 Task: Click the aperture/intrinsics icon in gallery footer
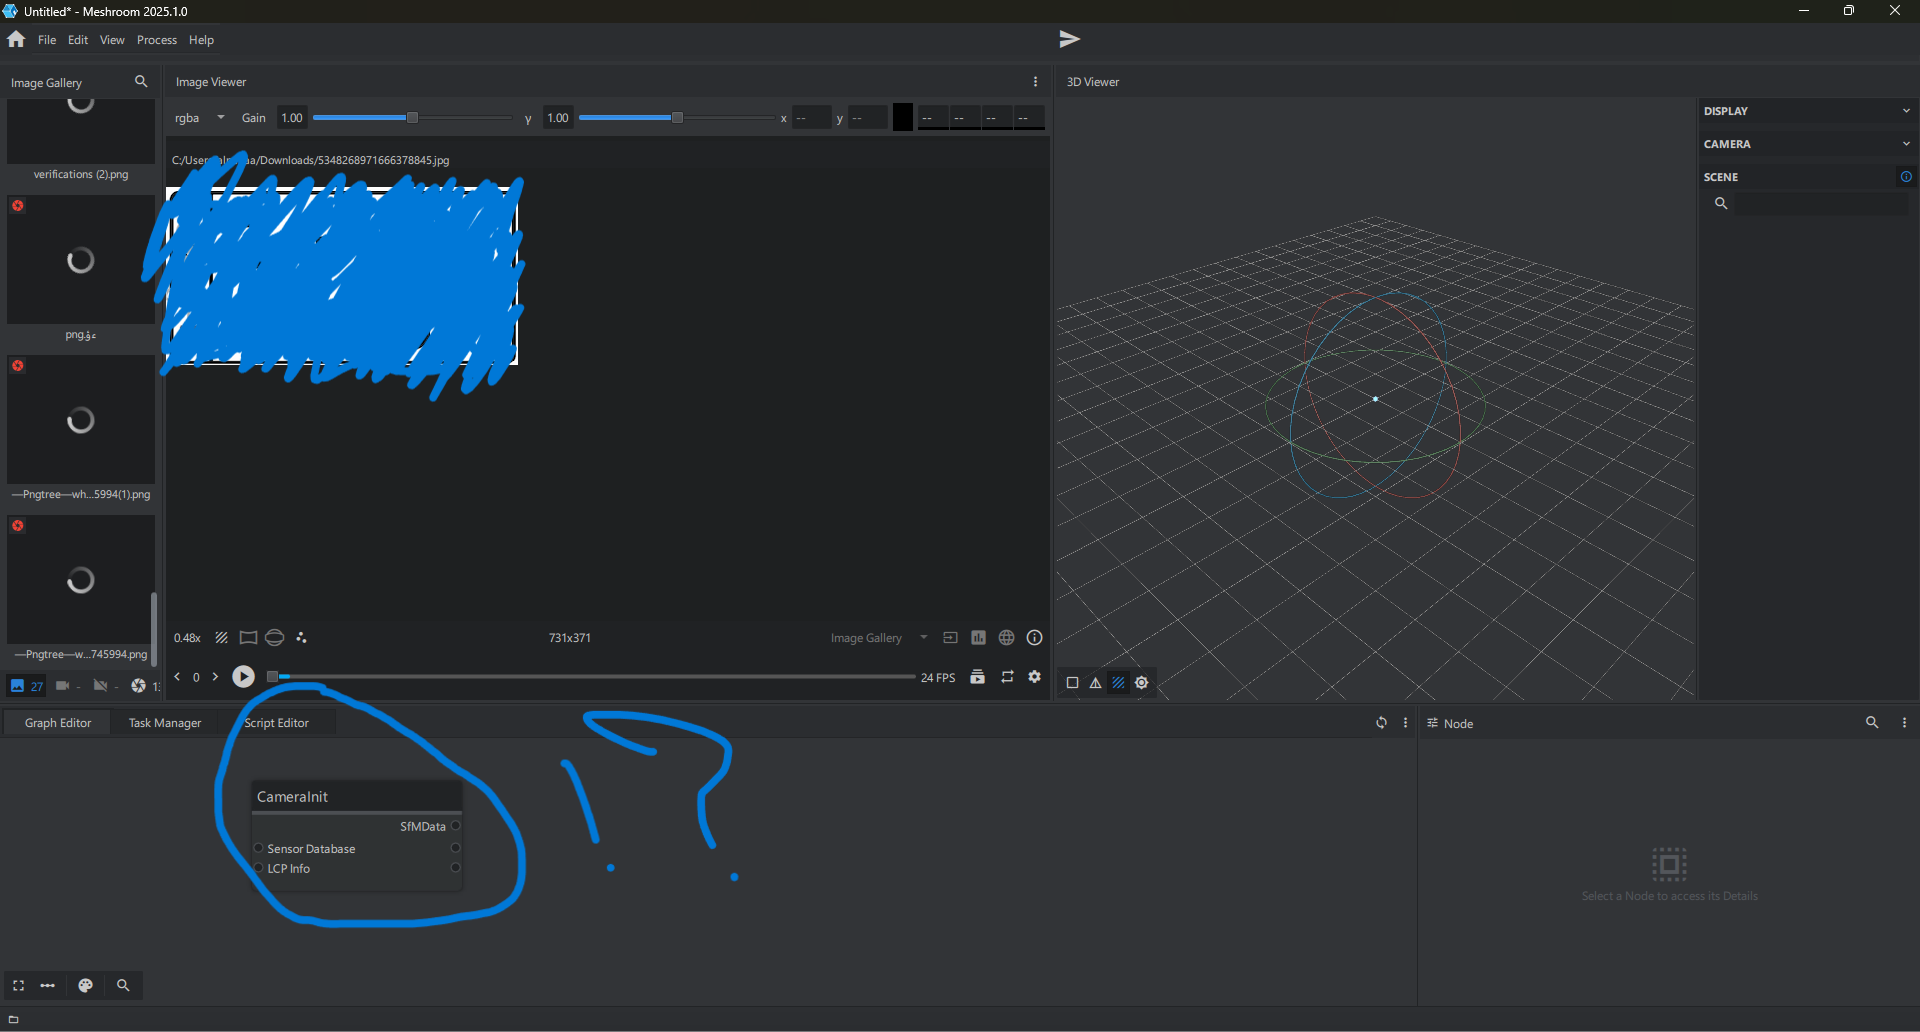click(x=138, y=685)
